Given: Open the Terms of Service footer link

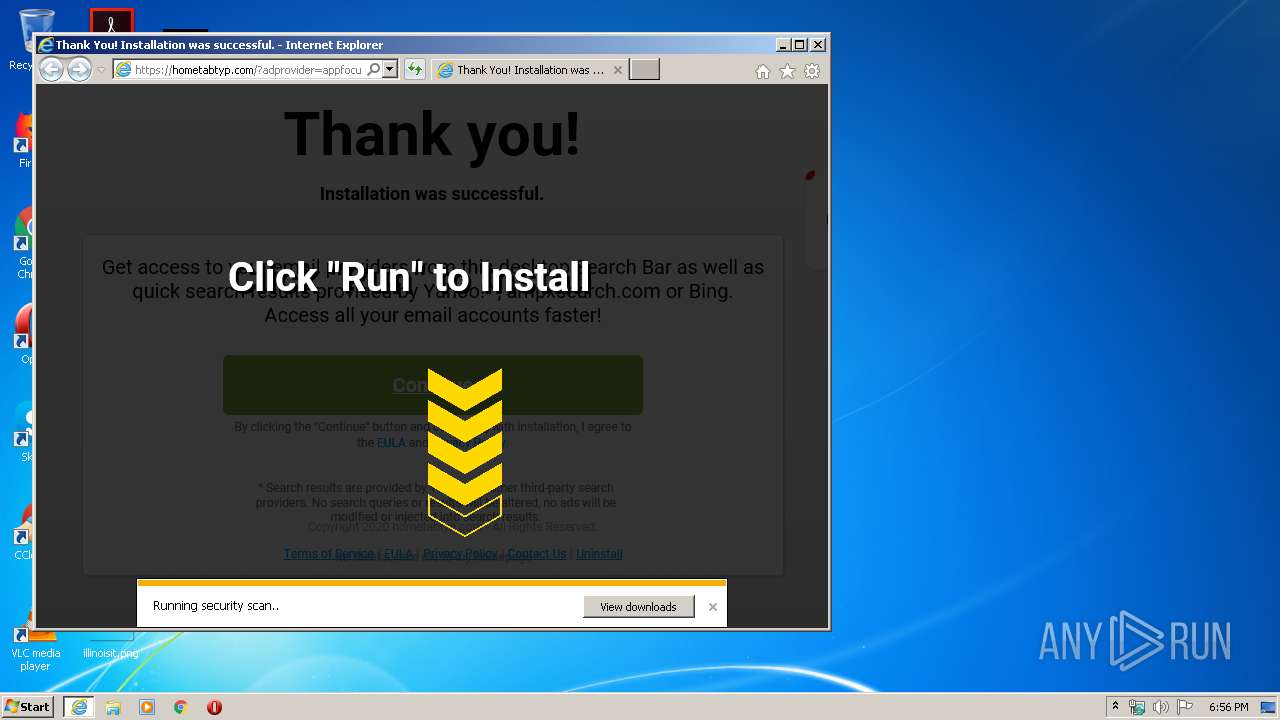Looking at the screenshot, I should coord(328,554).
